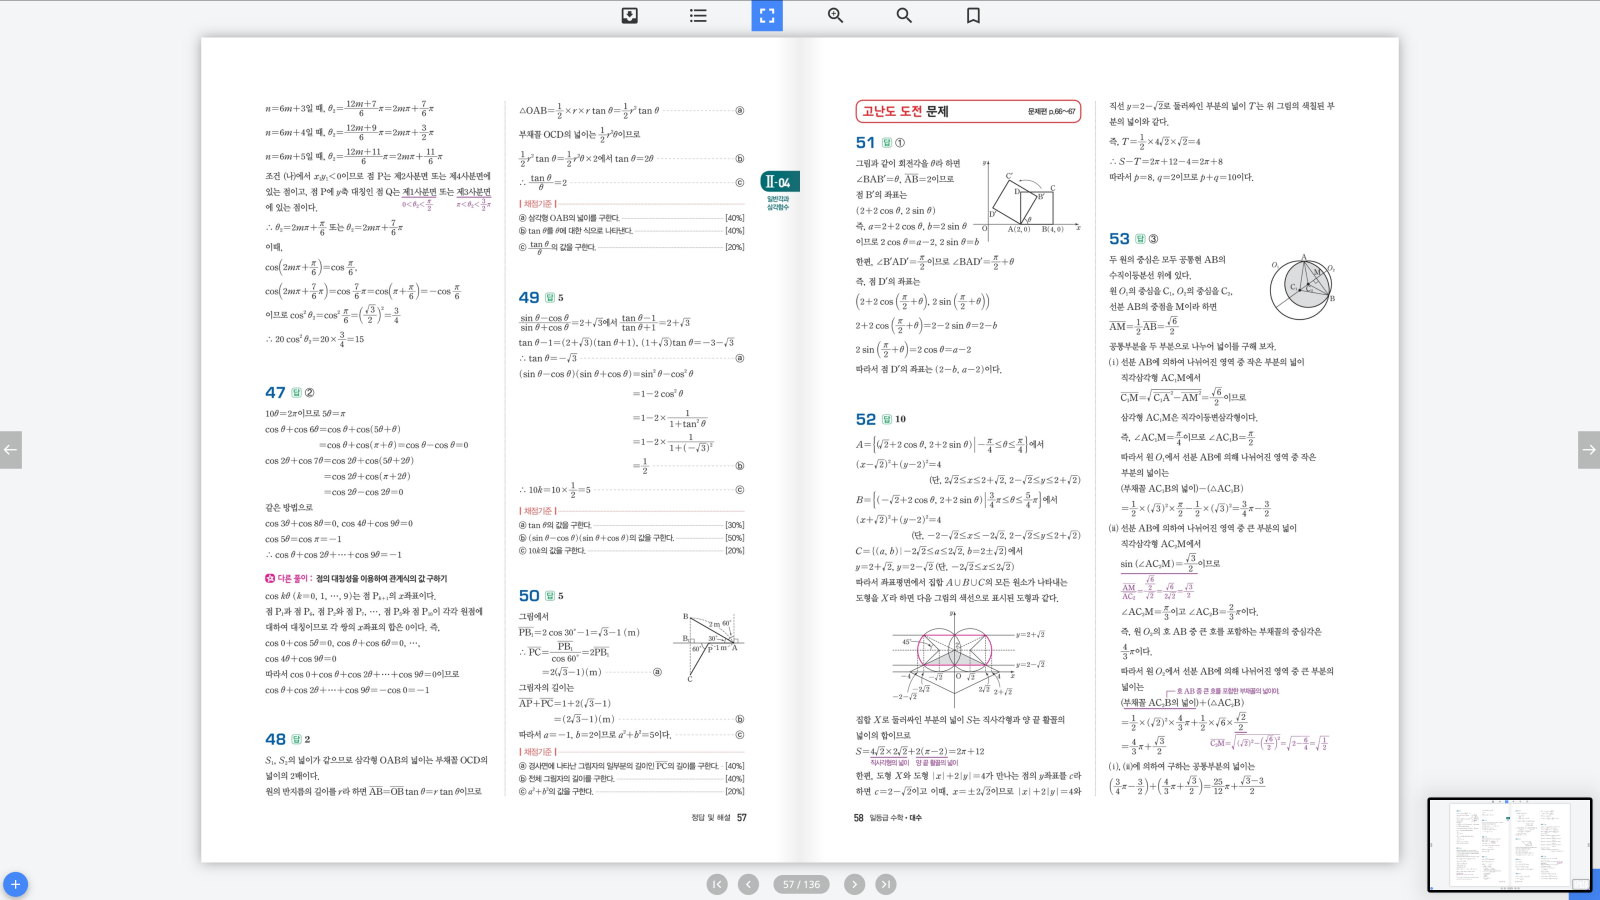
Task: Open the search tool
Action: (904, 16)
